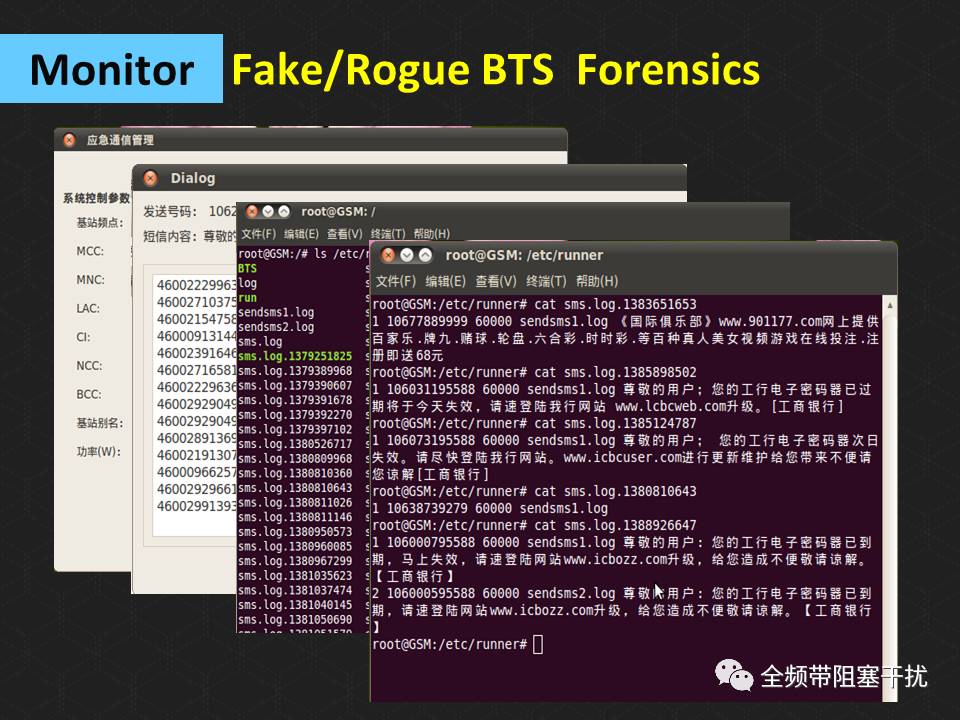This screenshot has width=960, height=720.
Task: Click the MNC: label in 应急通信管理 window
Action: click(x=91, y=280)
